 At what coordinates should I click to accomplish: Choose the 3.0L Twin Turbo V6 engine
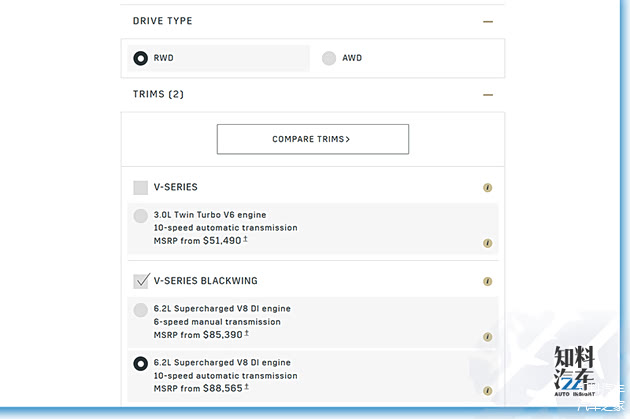[140, 216]
